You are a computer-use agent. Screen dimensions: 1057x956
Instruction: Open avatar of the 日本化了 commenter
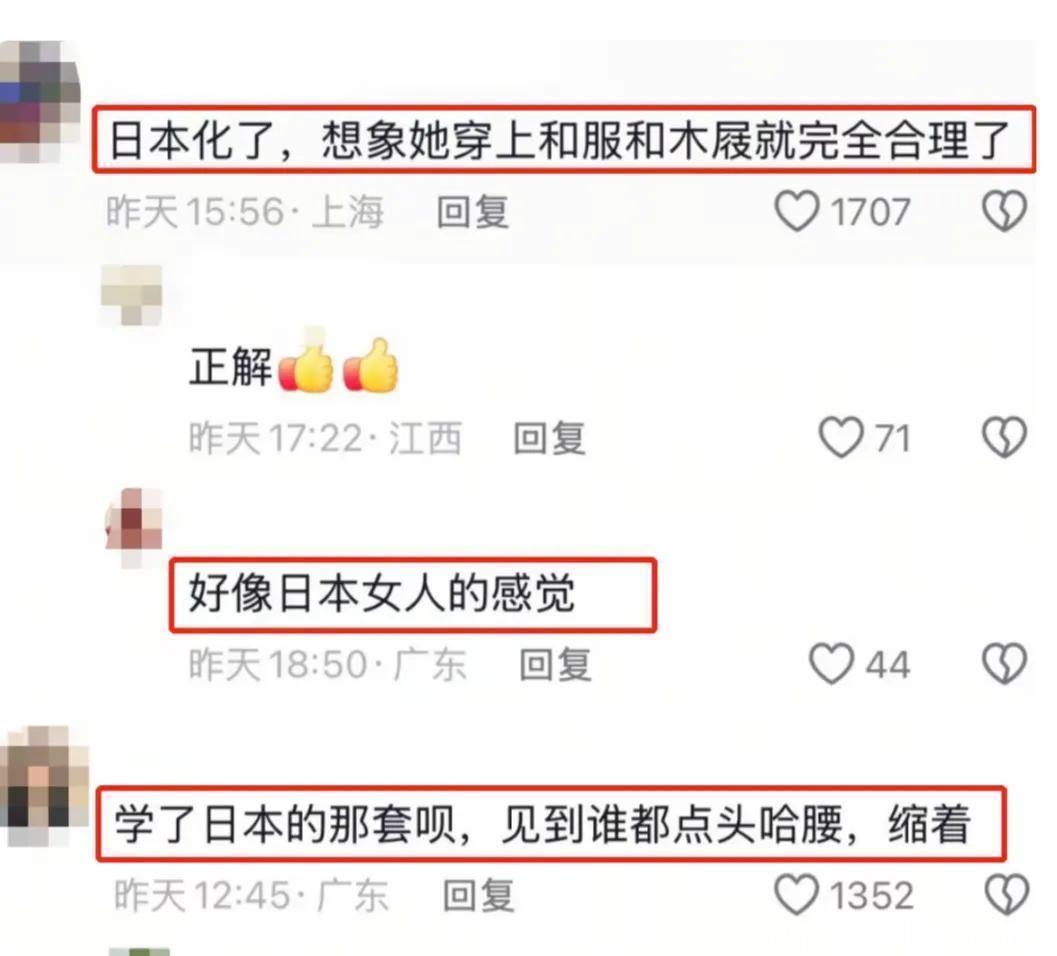(x=40, y=101)
